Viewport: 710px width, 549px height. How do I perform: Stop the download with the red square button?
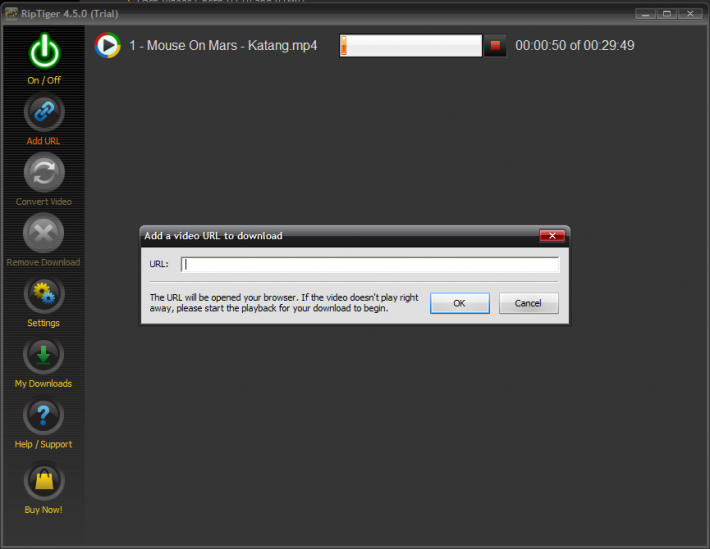point(495,45)
